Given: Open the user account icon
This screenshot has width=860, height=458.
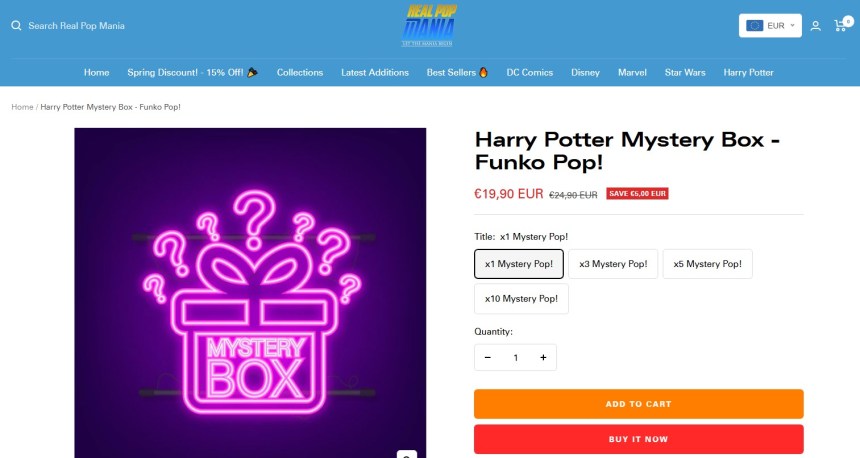Looking at the screenshot, I should 815,26.
